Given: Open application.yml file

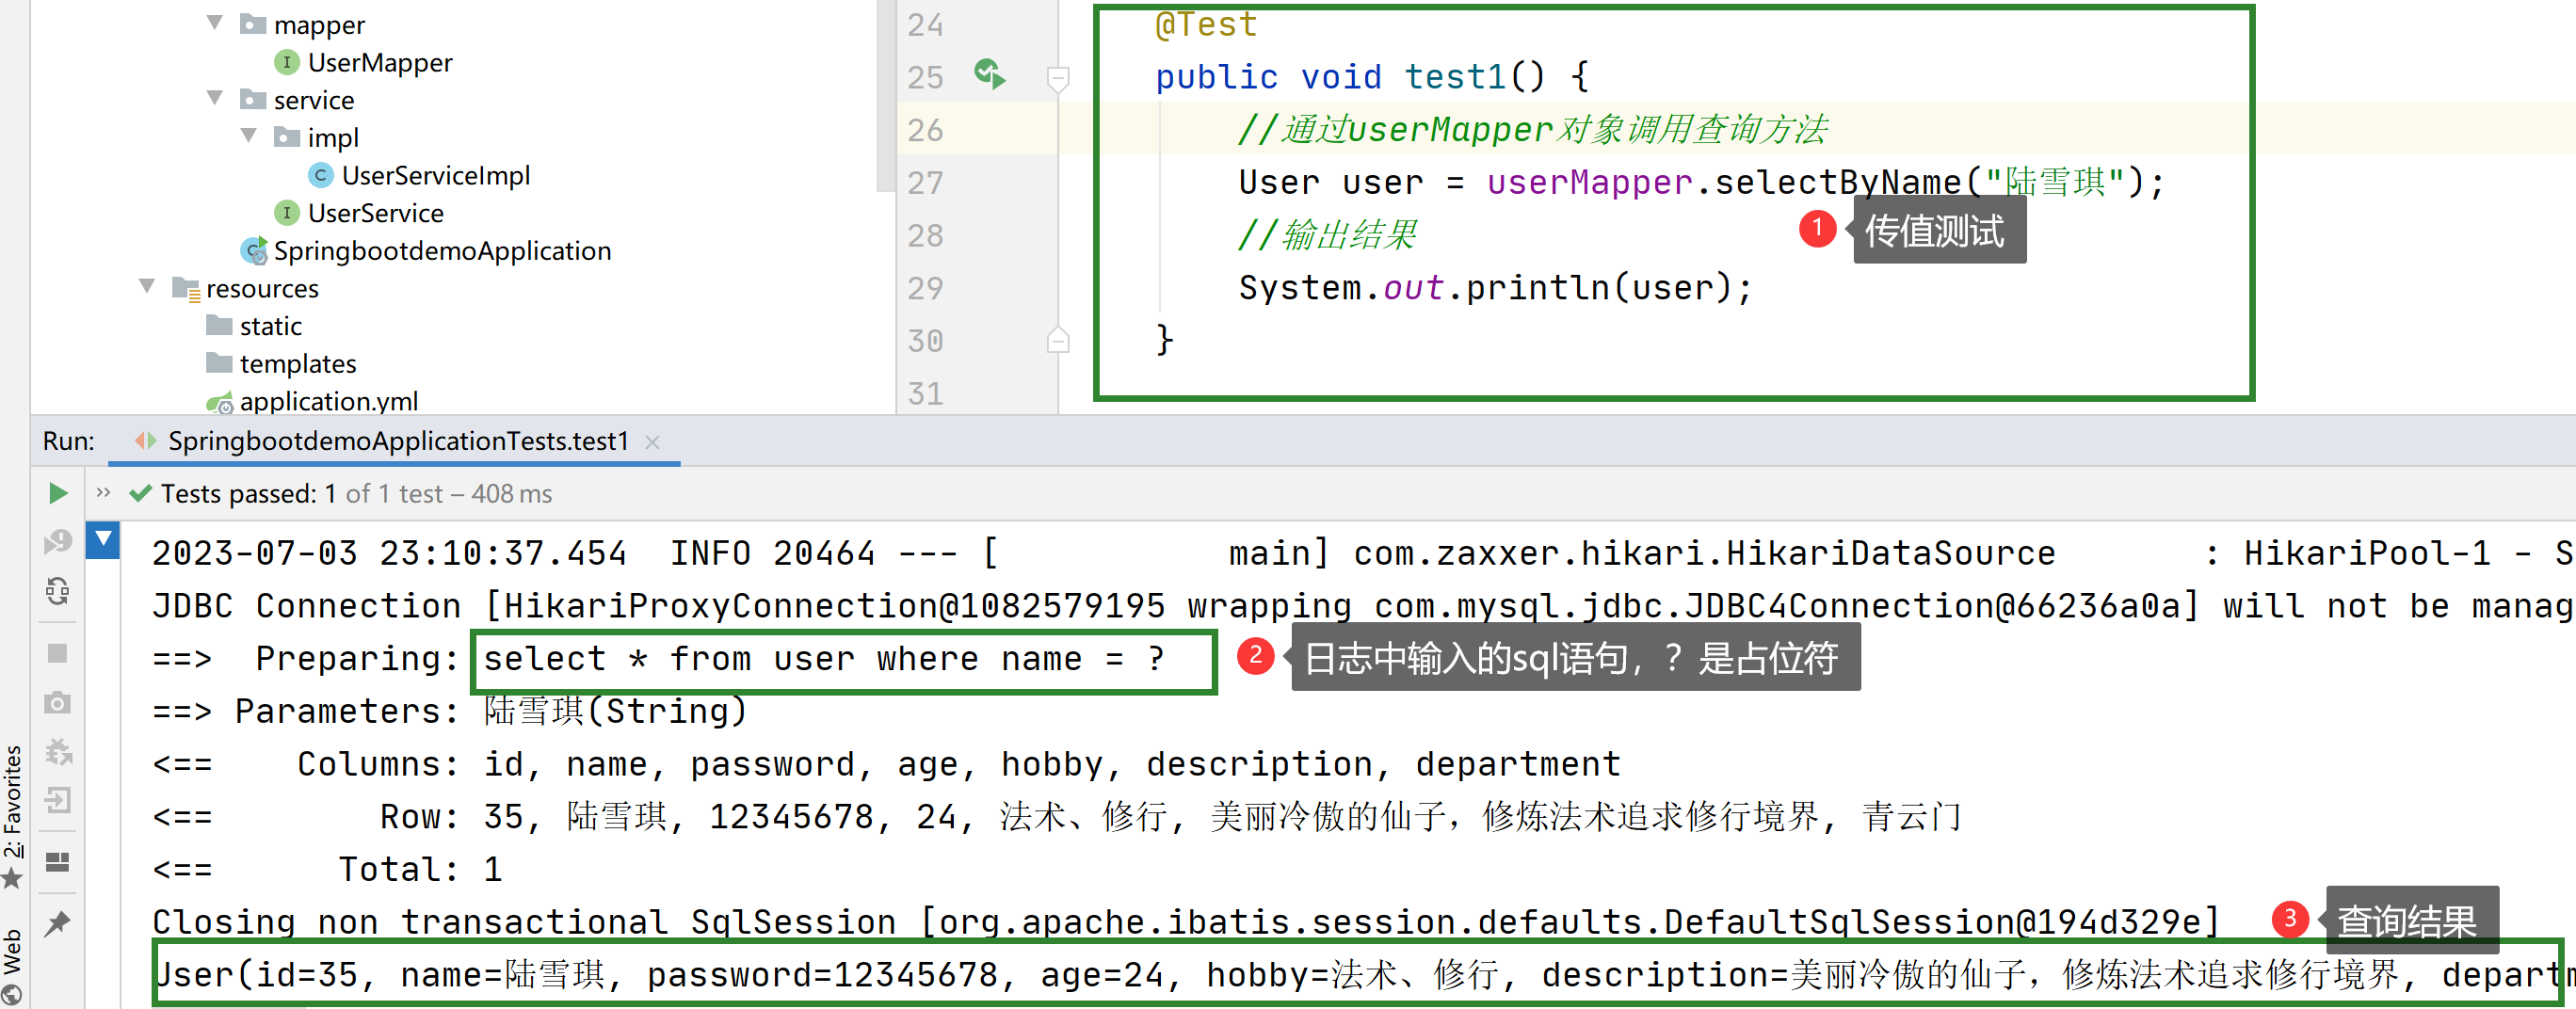Looking at the screenshot, I should (329, 401).
